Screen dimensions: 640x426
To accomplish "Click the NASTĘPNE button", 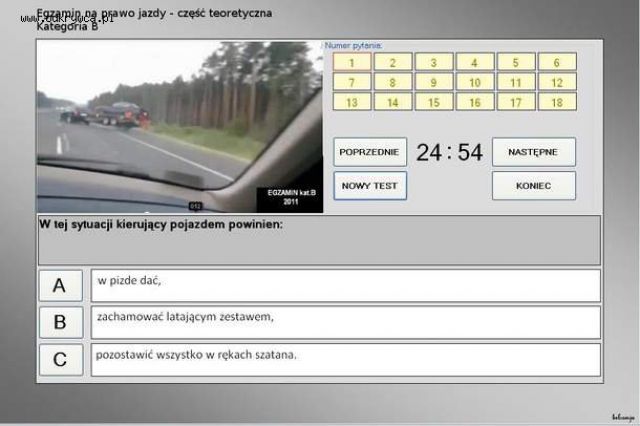I will click(534, 152).
